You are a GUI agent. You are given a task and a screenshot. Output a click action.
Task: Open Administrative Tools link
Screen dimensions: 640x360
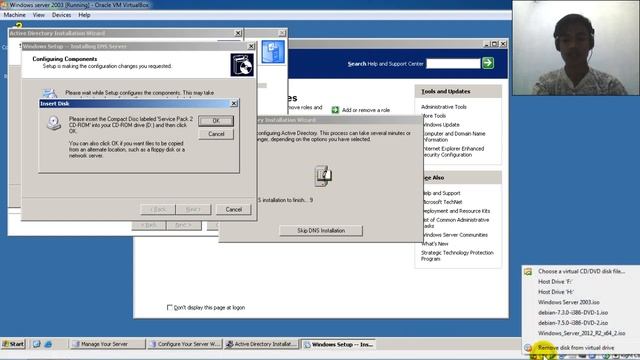point(444,107)
